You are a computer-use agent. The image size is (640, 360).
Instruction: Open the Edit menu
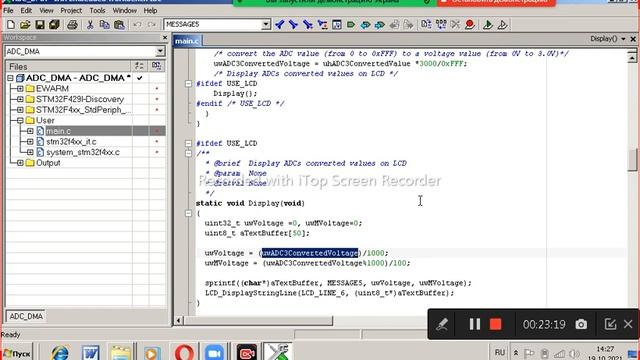click(x=26, y=10)
